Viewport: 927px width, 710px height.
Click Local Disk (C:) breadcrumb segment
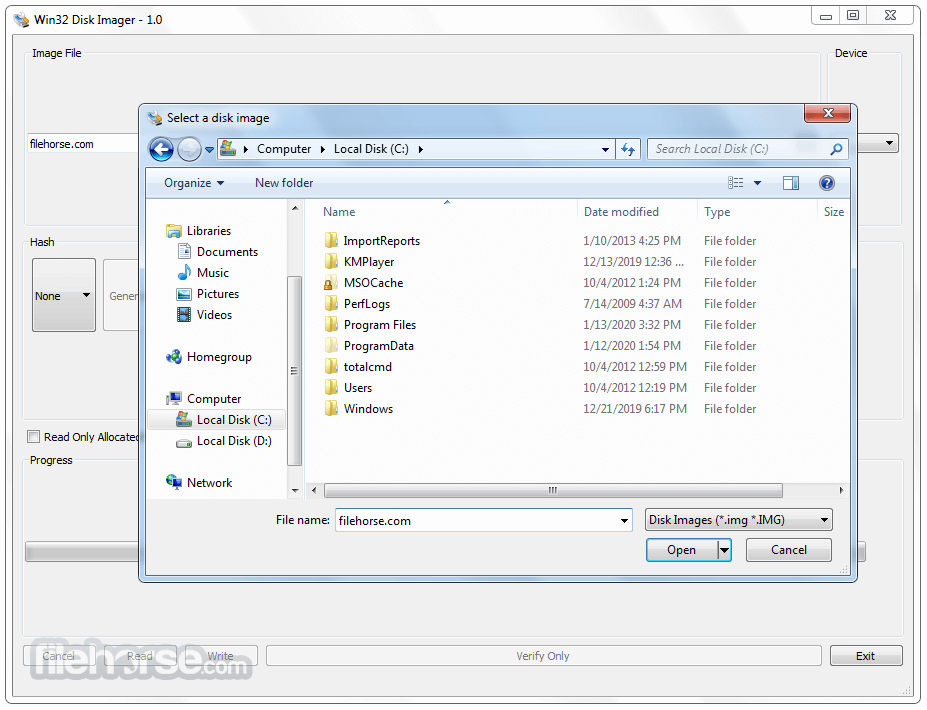371,150
